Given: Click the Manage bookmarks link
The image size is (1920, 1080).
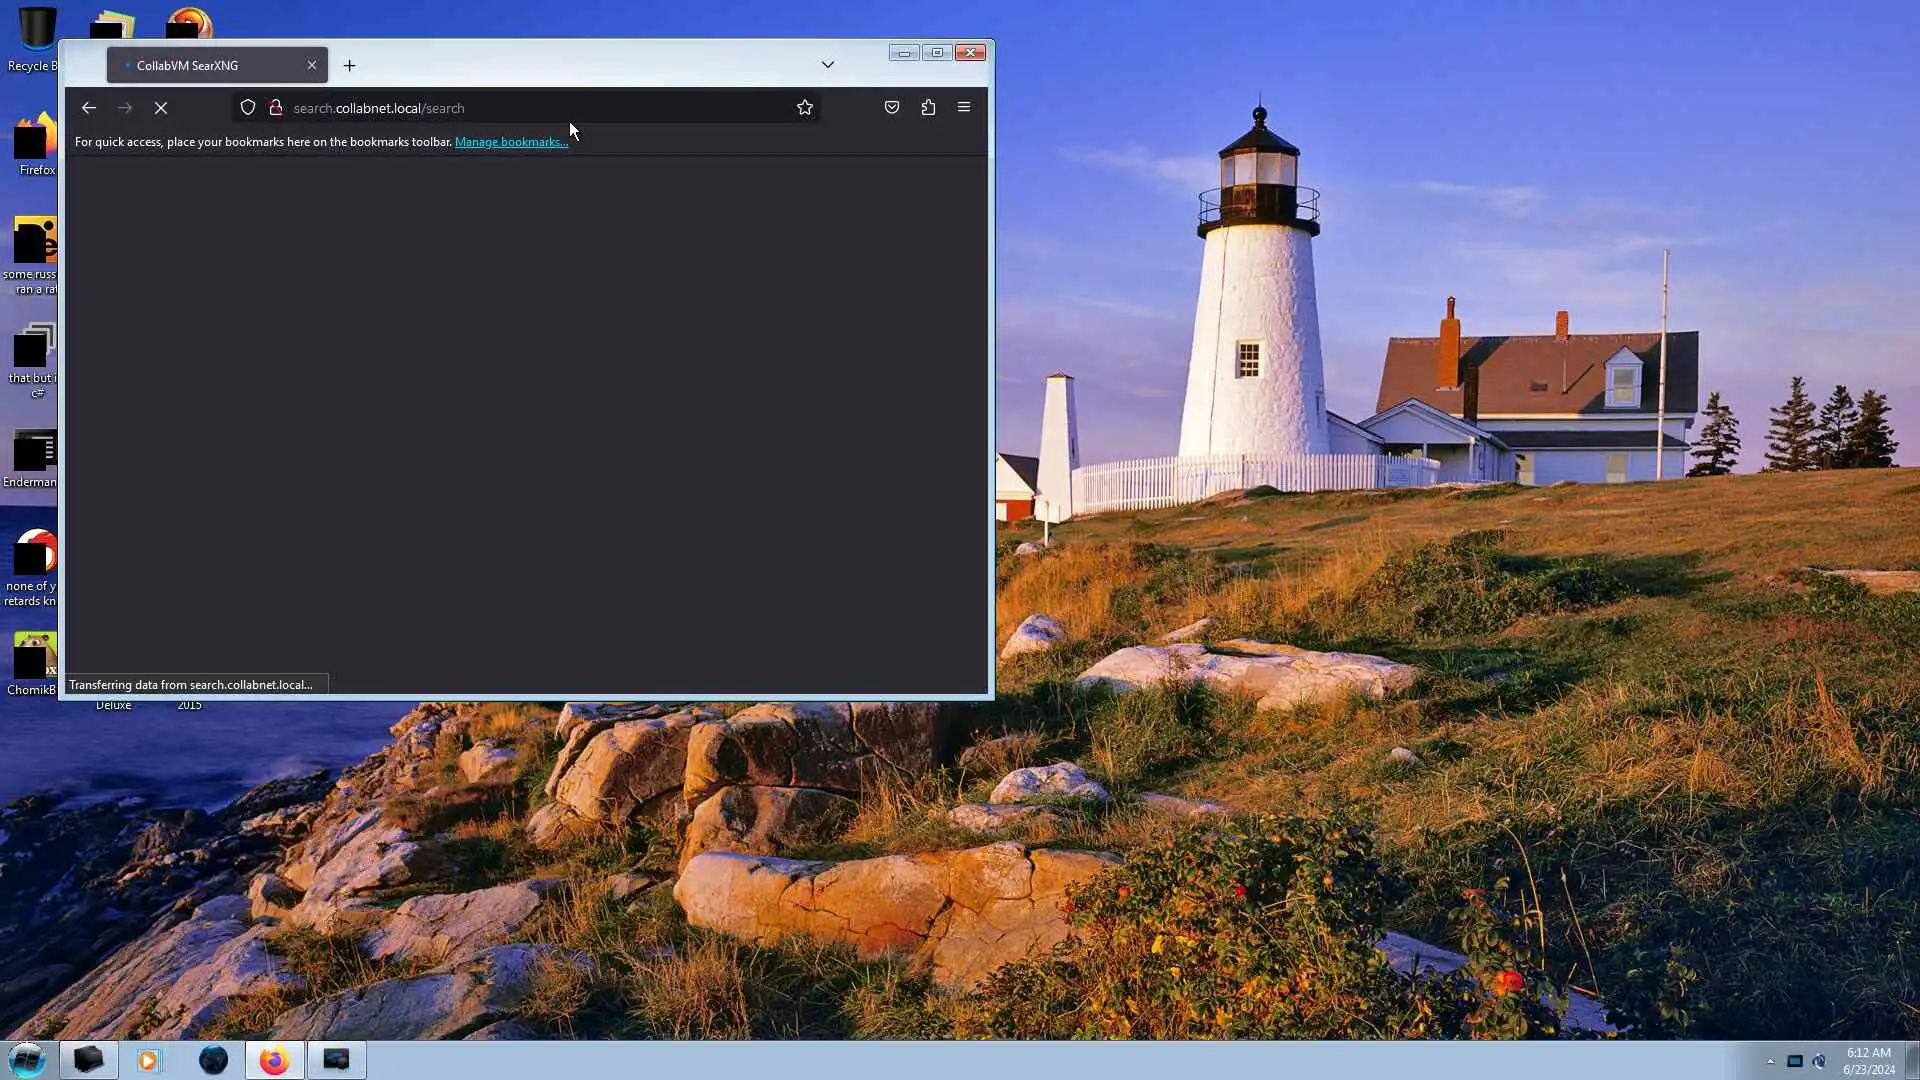Looking at the screenshot, I should (x=511, y=142).
